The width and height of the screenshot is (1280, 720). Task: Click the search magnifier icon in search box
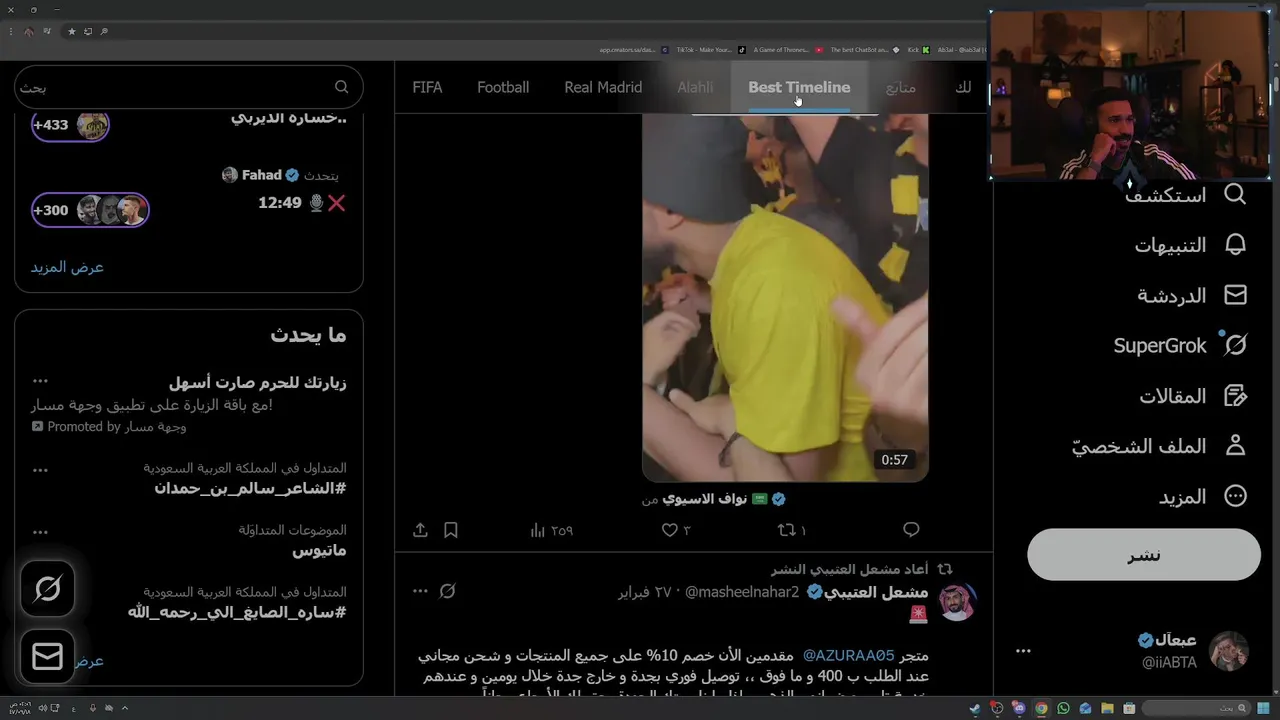[x=341, y=87]
